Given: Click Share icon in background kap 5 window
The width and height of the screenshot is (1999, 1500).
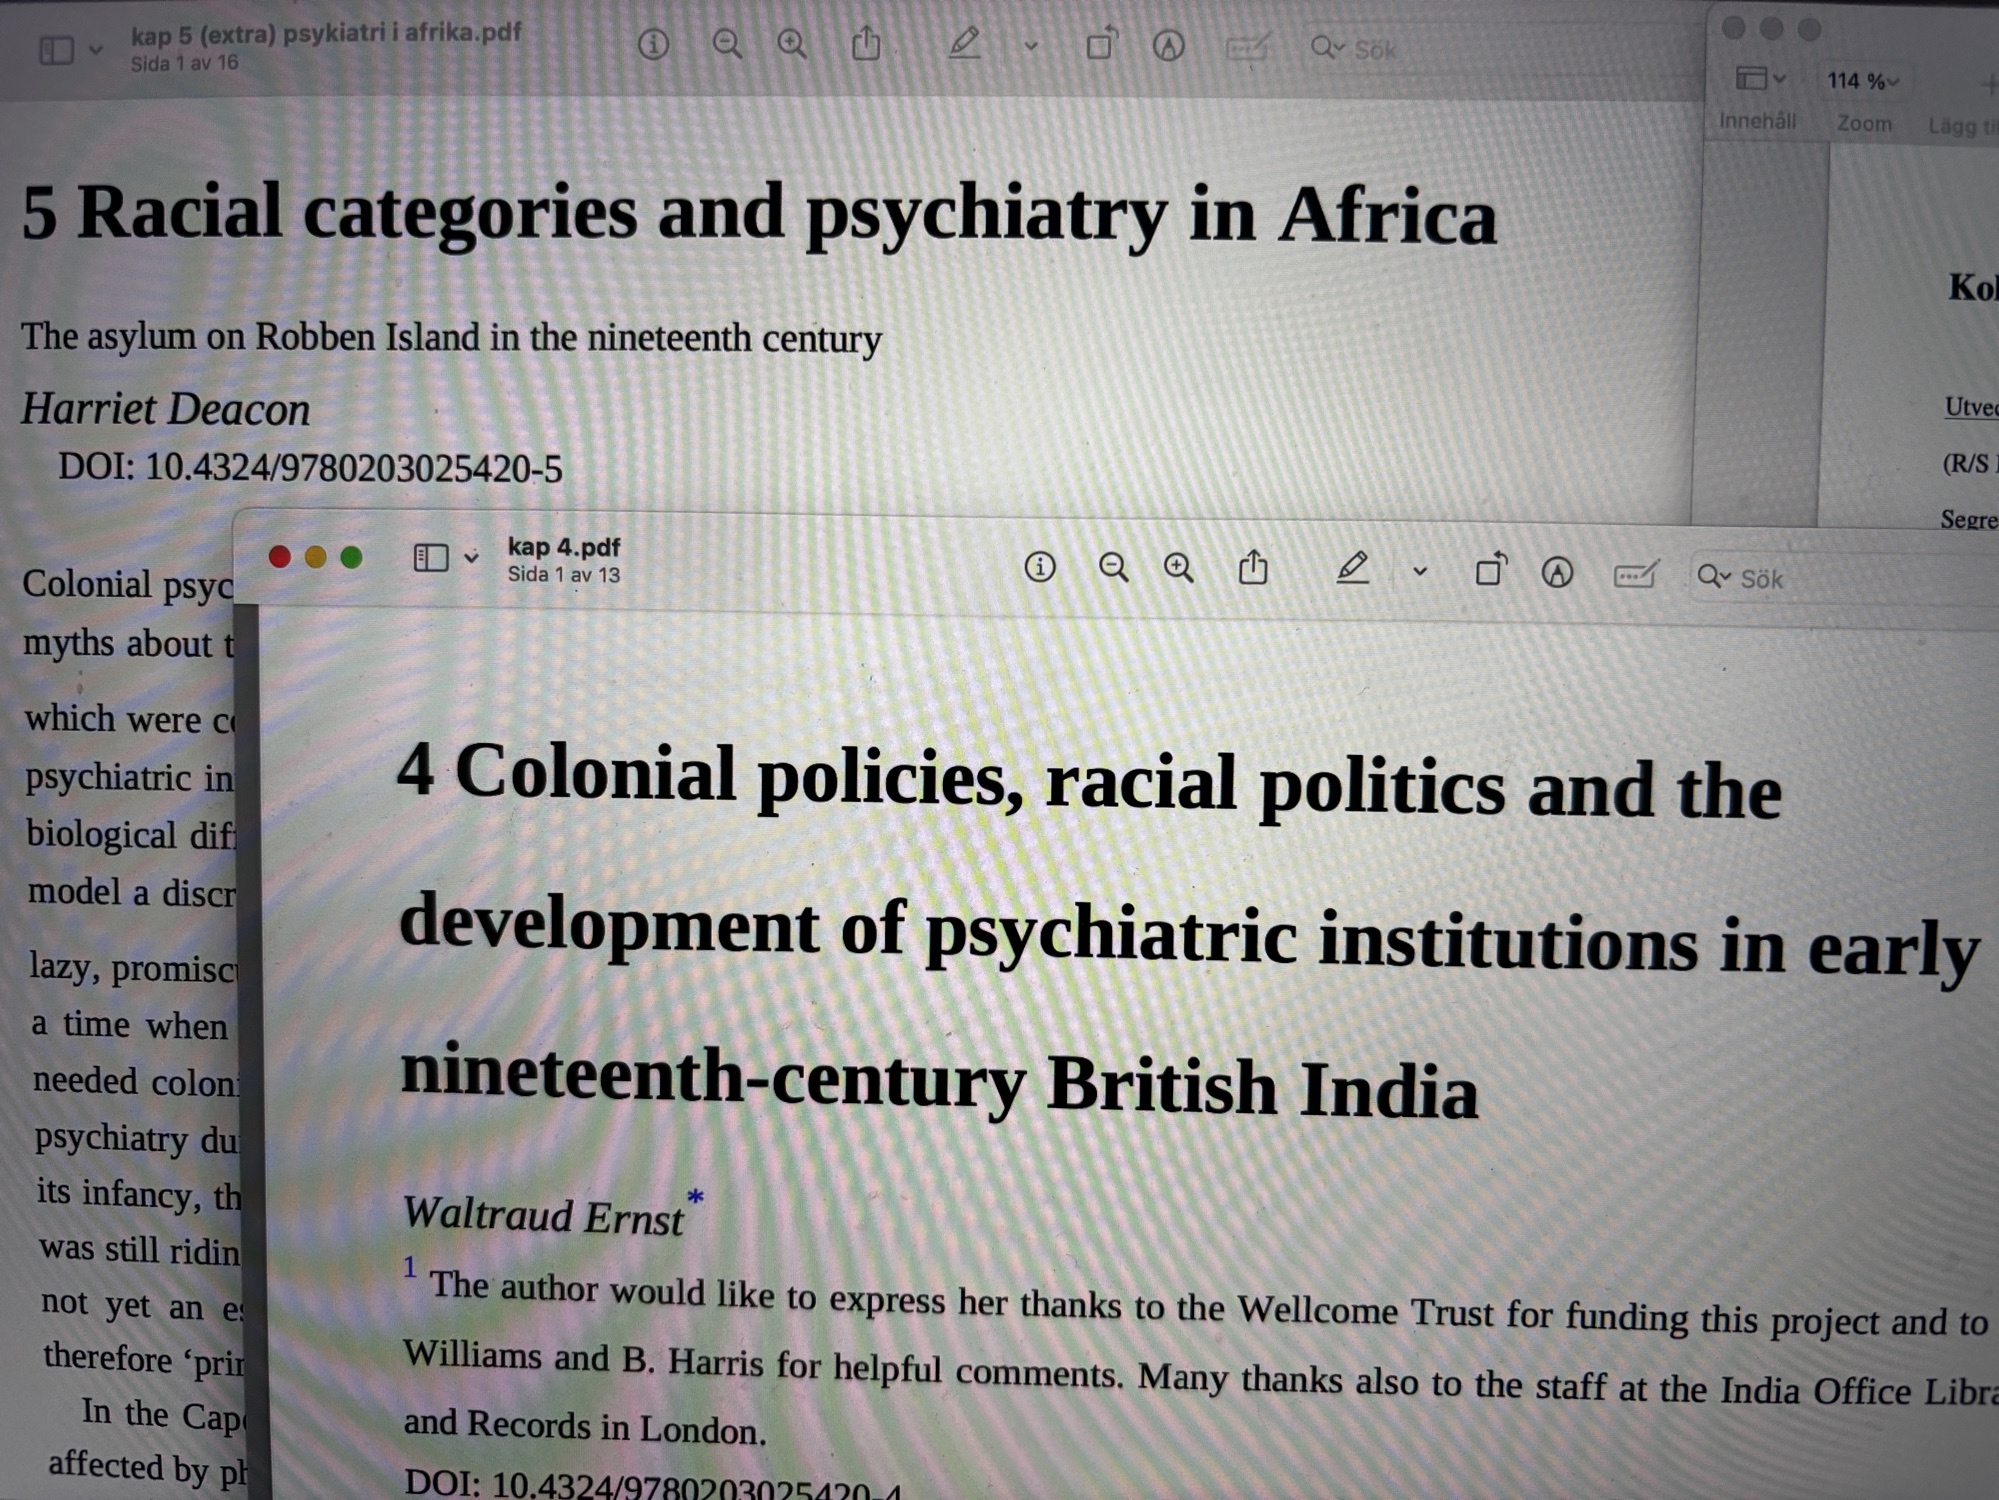Looking at the screenshot, I should pos(866,44).
